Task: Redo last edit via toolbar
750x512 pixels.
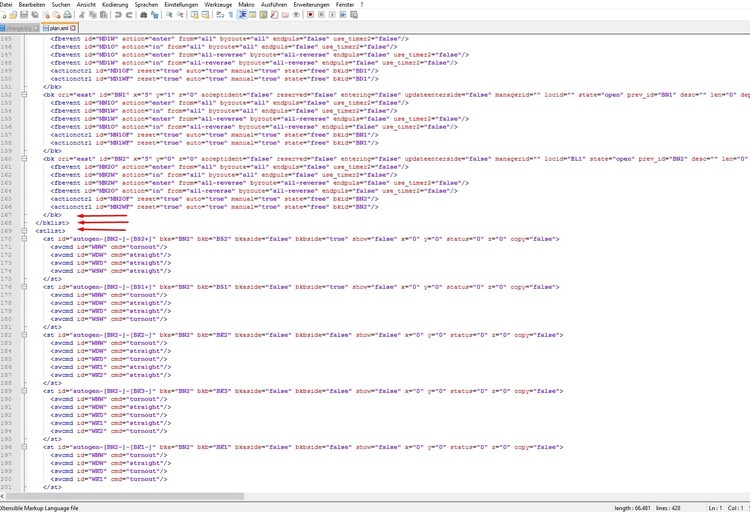Action: (129, 15)
